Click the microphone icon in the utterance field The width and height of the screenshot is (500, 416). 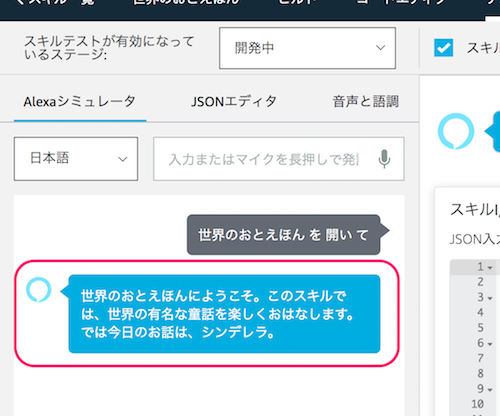pos(384,159)
